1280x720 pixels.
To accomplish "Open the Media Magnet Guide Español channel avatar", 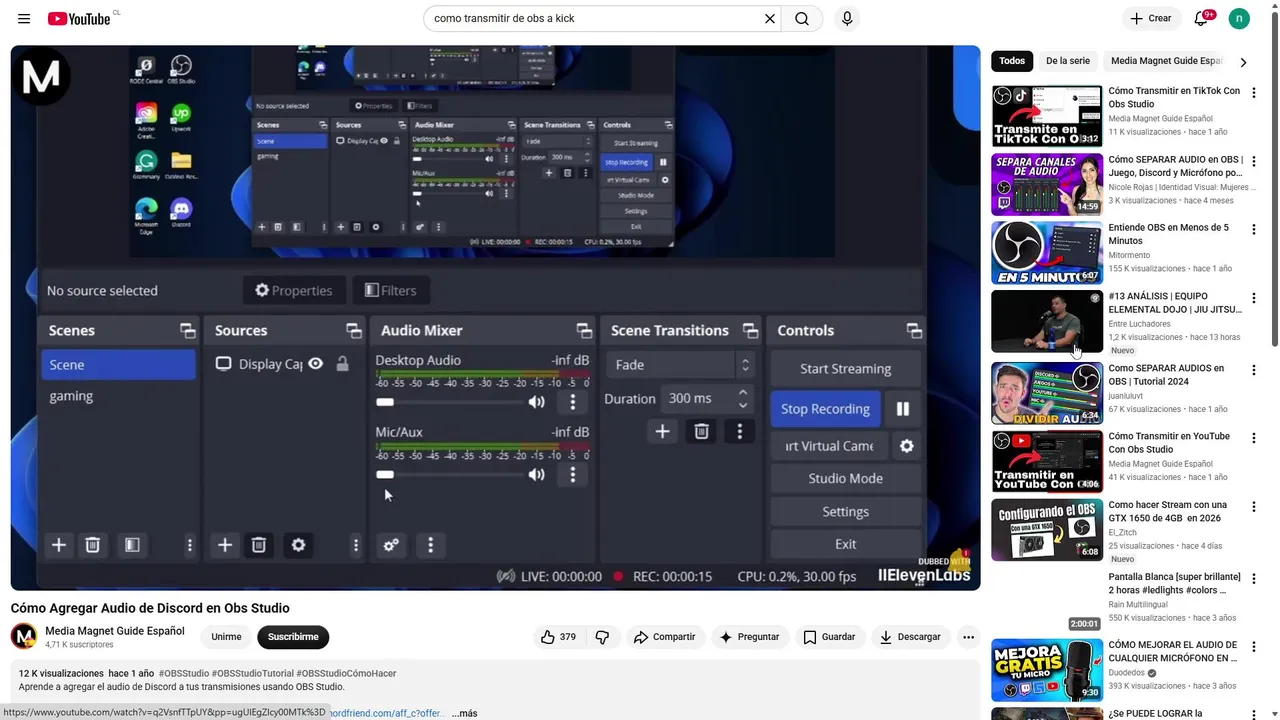I will [24, 636].
